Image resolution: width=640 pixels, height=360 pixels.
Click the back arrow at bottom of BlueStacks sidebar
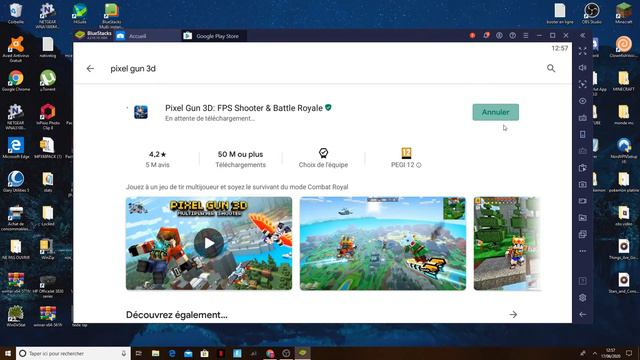coord(582,314)
